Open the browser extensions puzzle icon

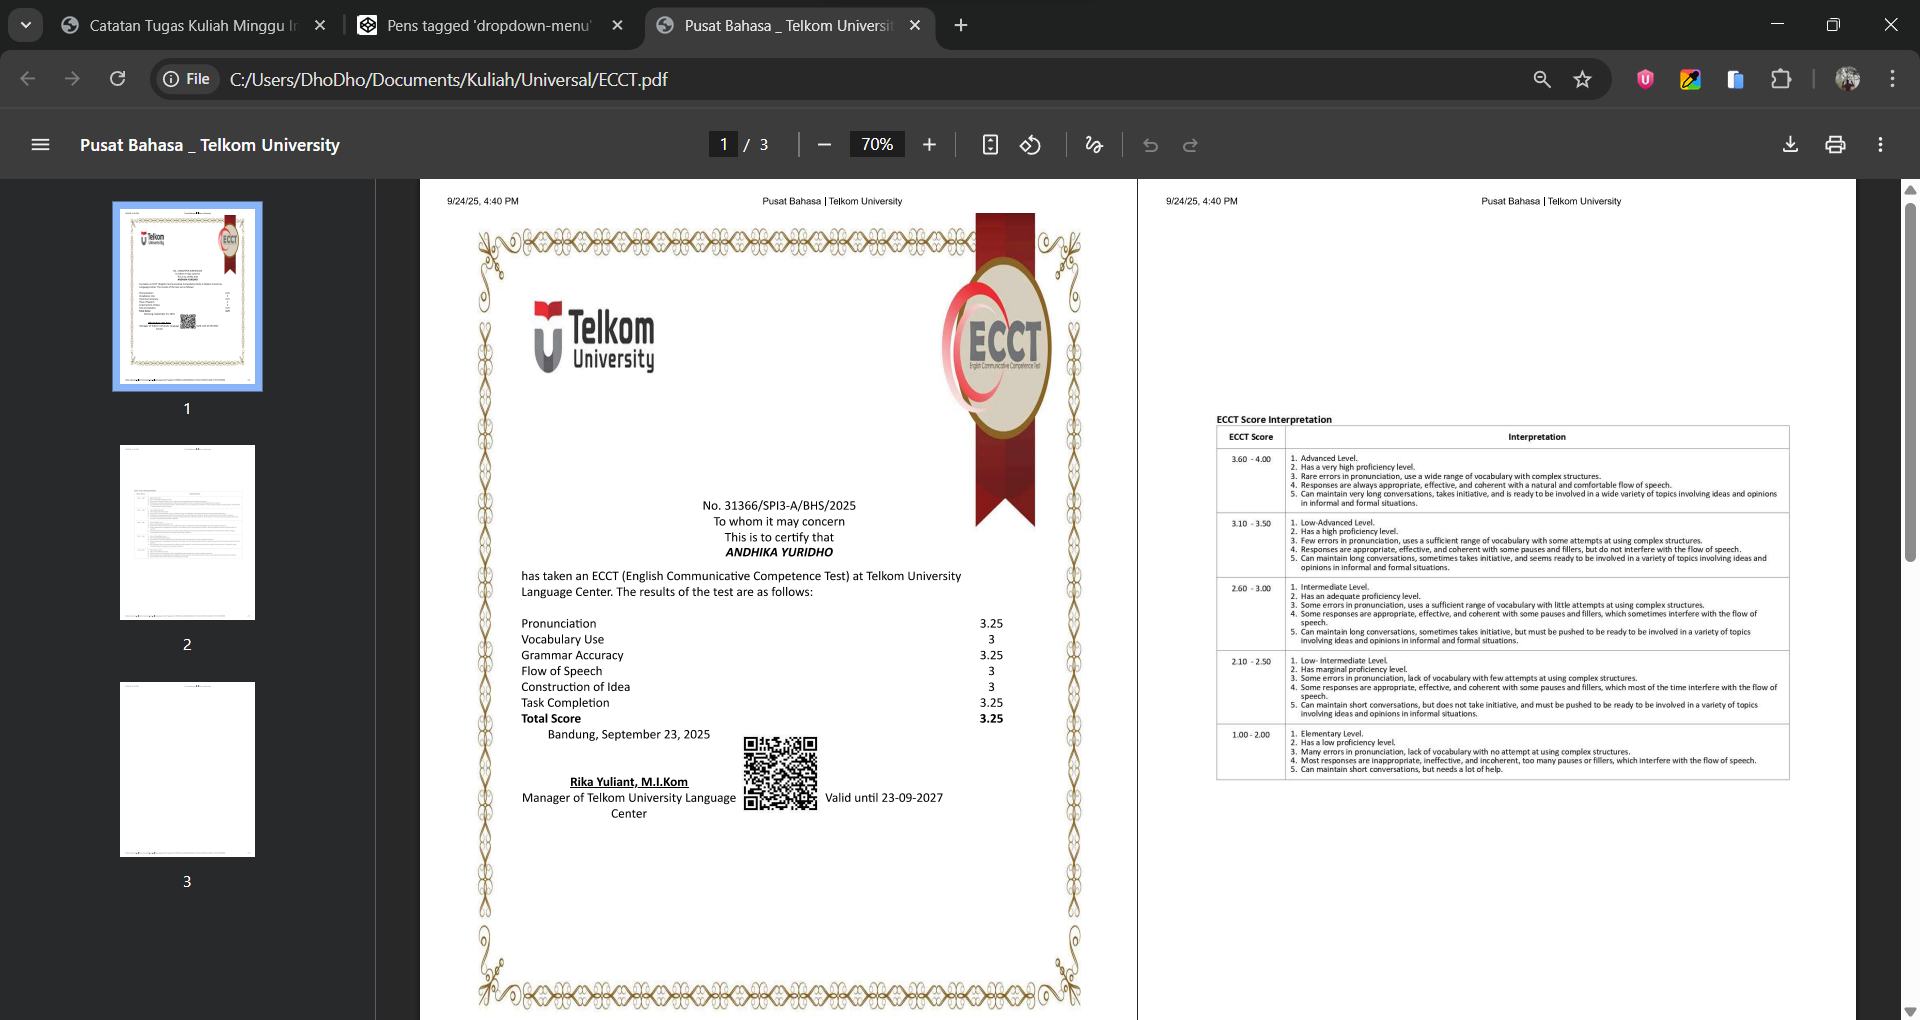pos(1781,79)
